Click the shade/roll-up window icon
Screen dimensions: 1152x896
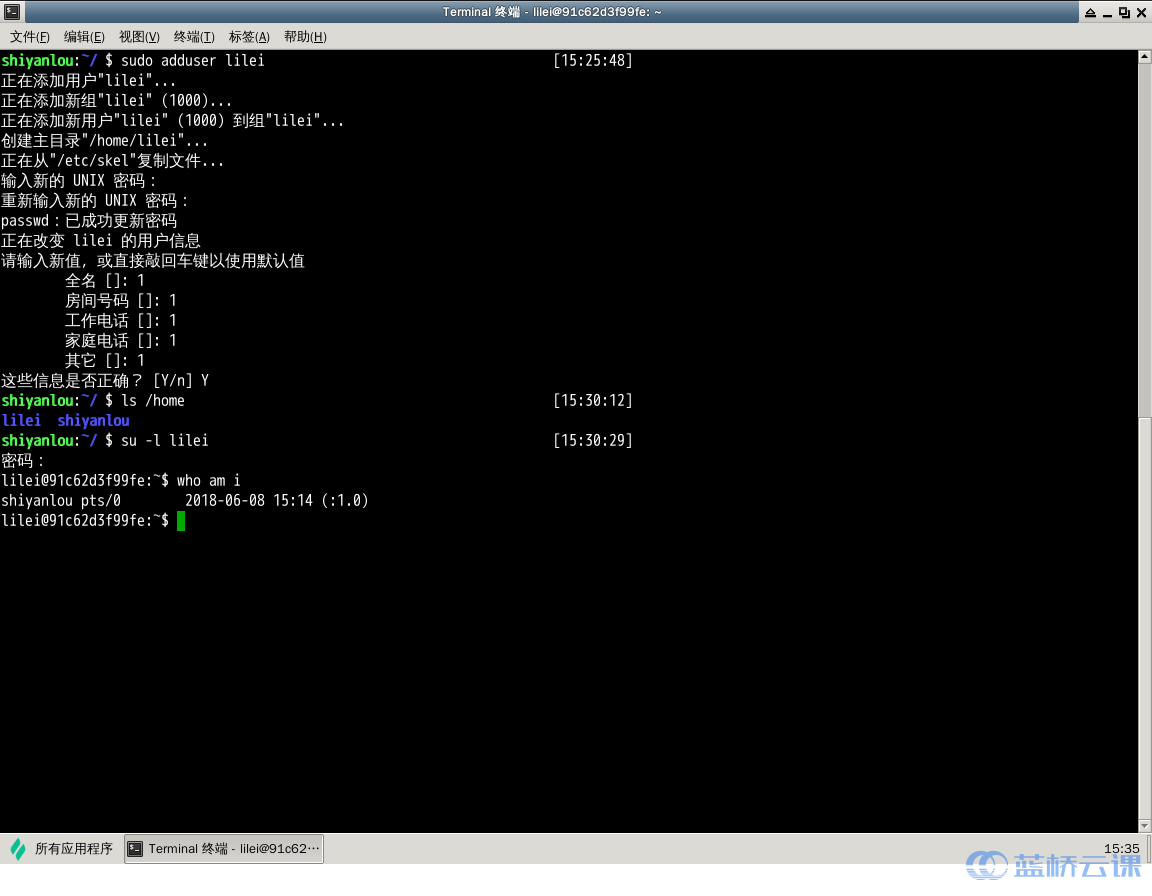click(x=1090, y=12)
